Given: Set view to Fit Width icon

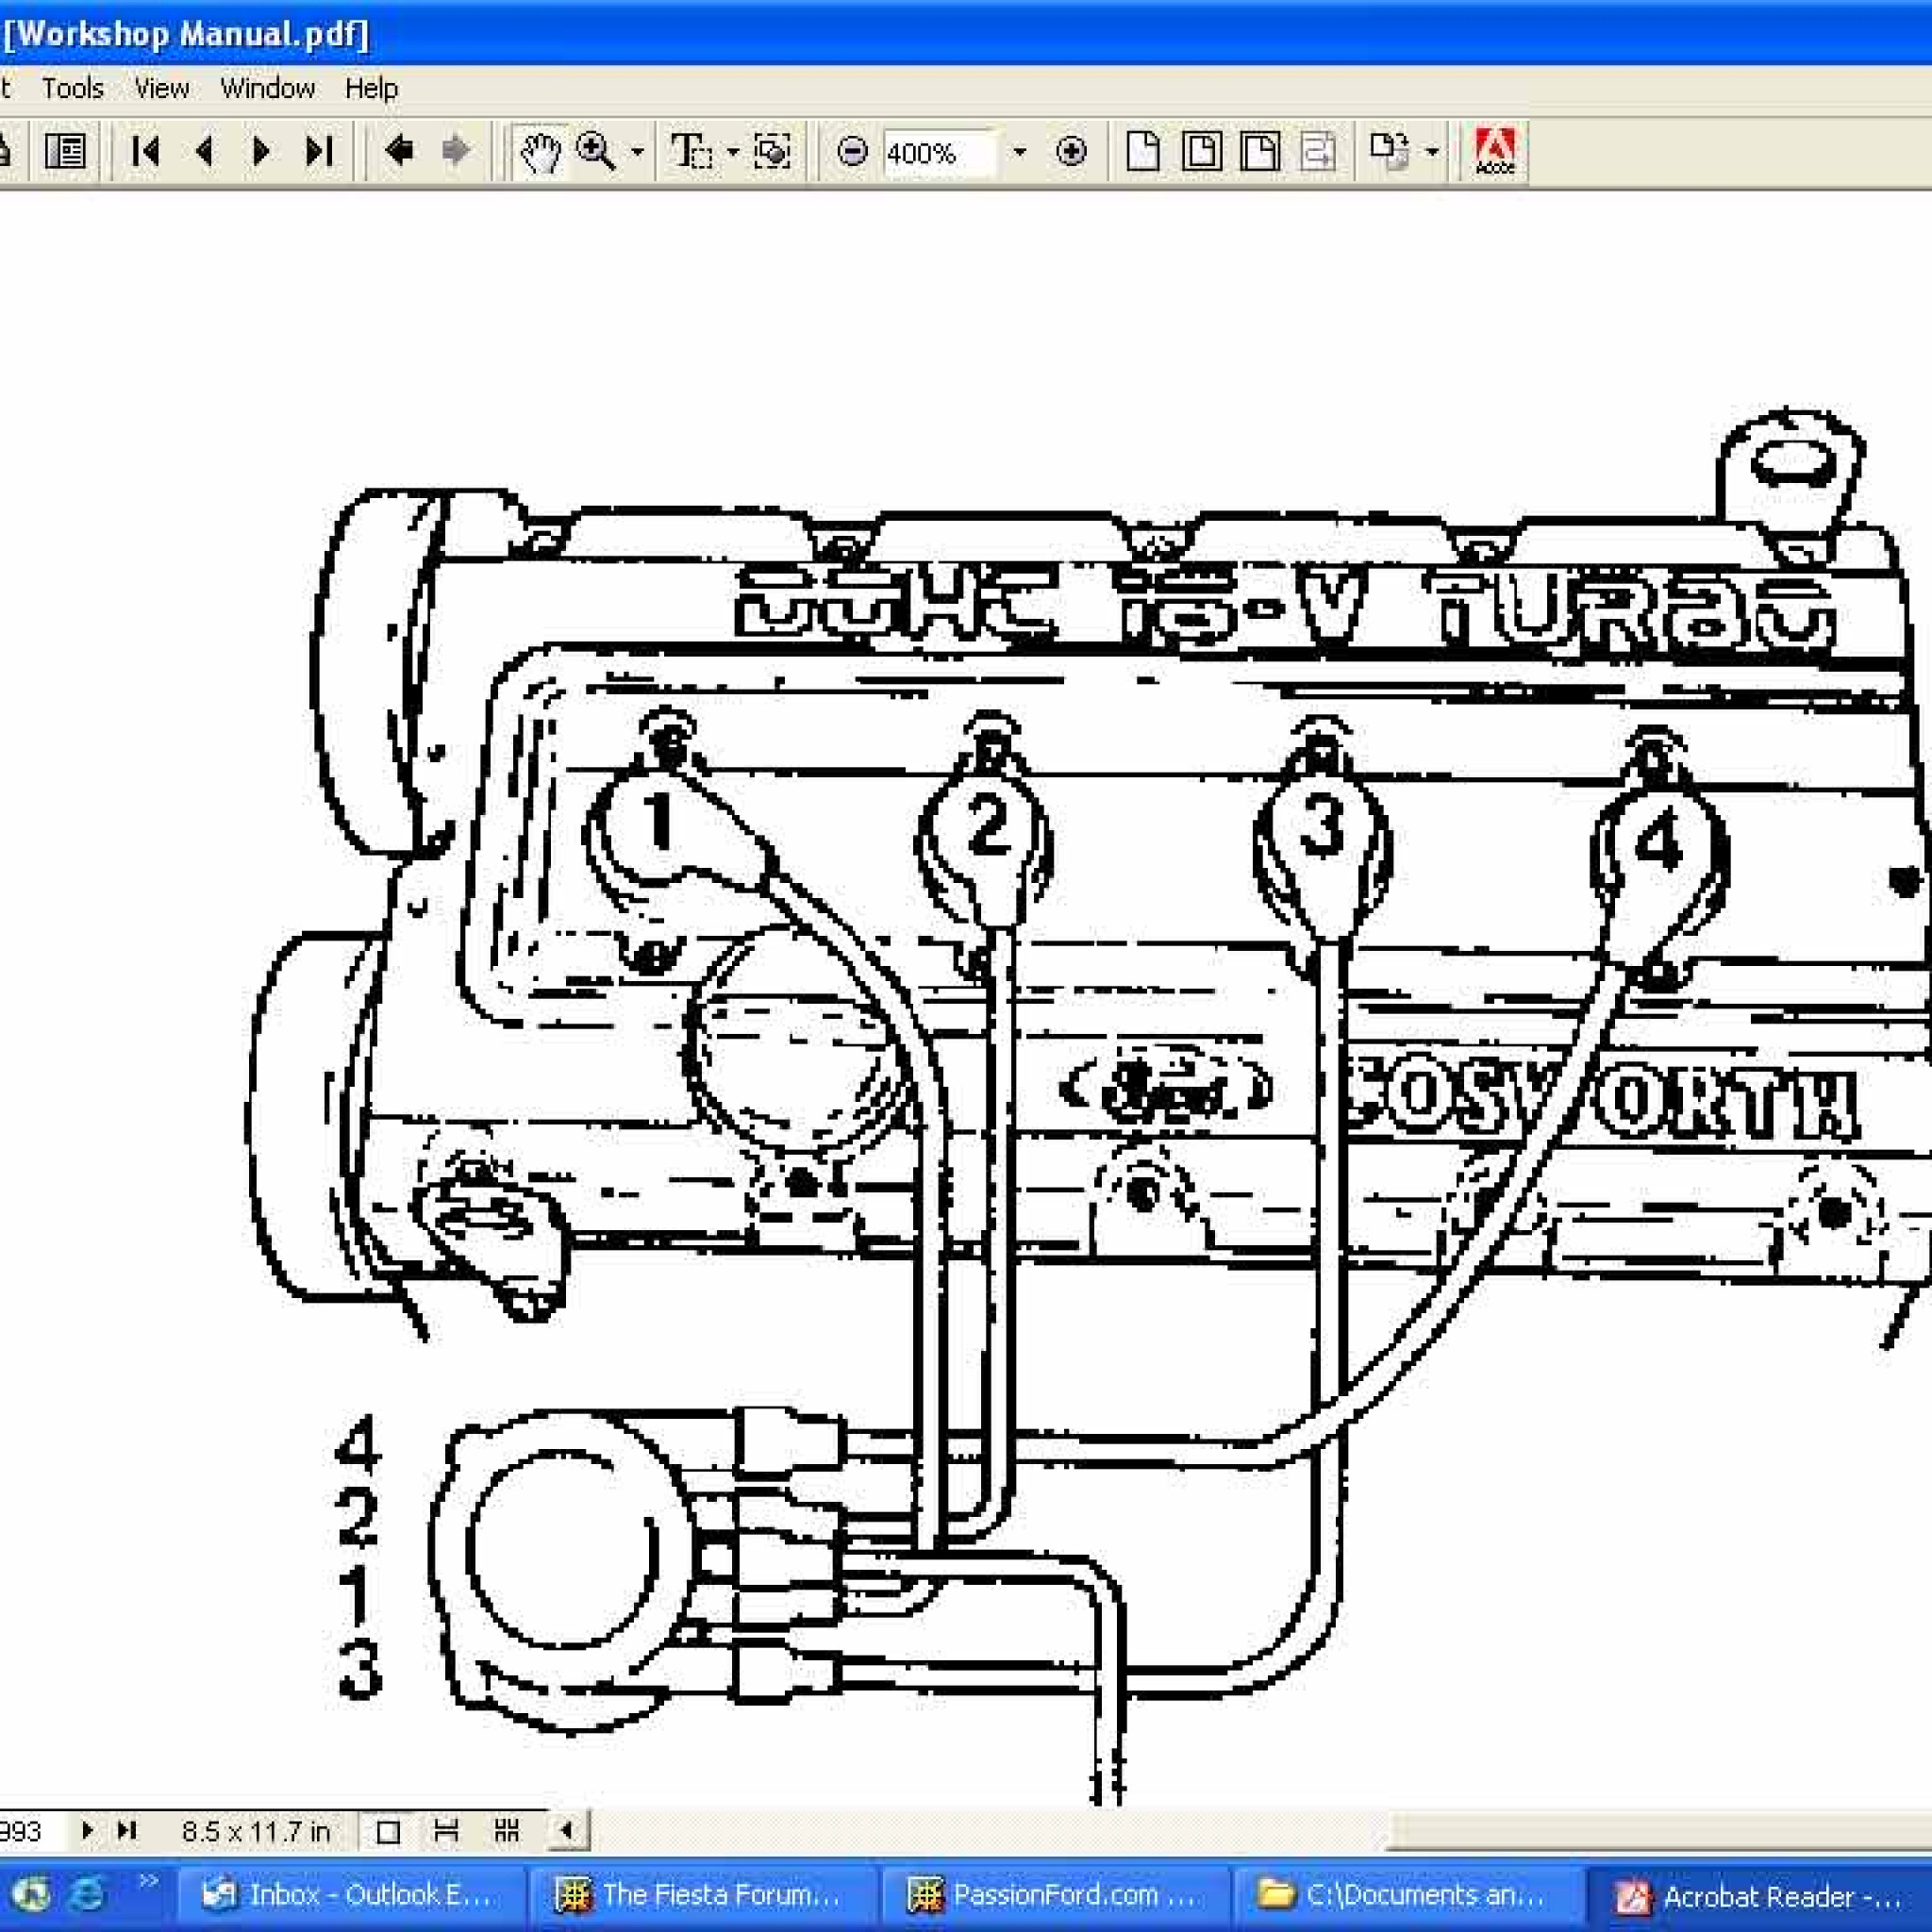Looking at the screenshot, I should (1259, 152).
